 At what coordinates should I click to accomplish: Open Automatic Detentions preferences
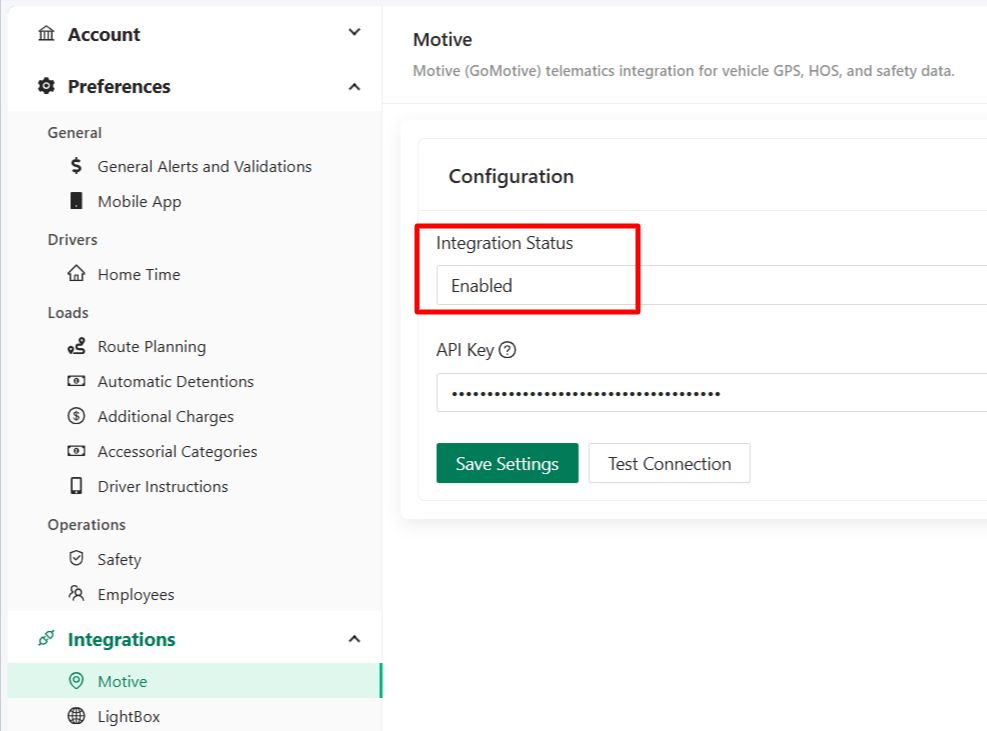pos(176,382)
